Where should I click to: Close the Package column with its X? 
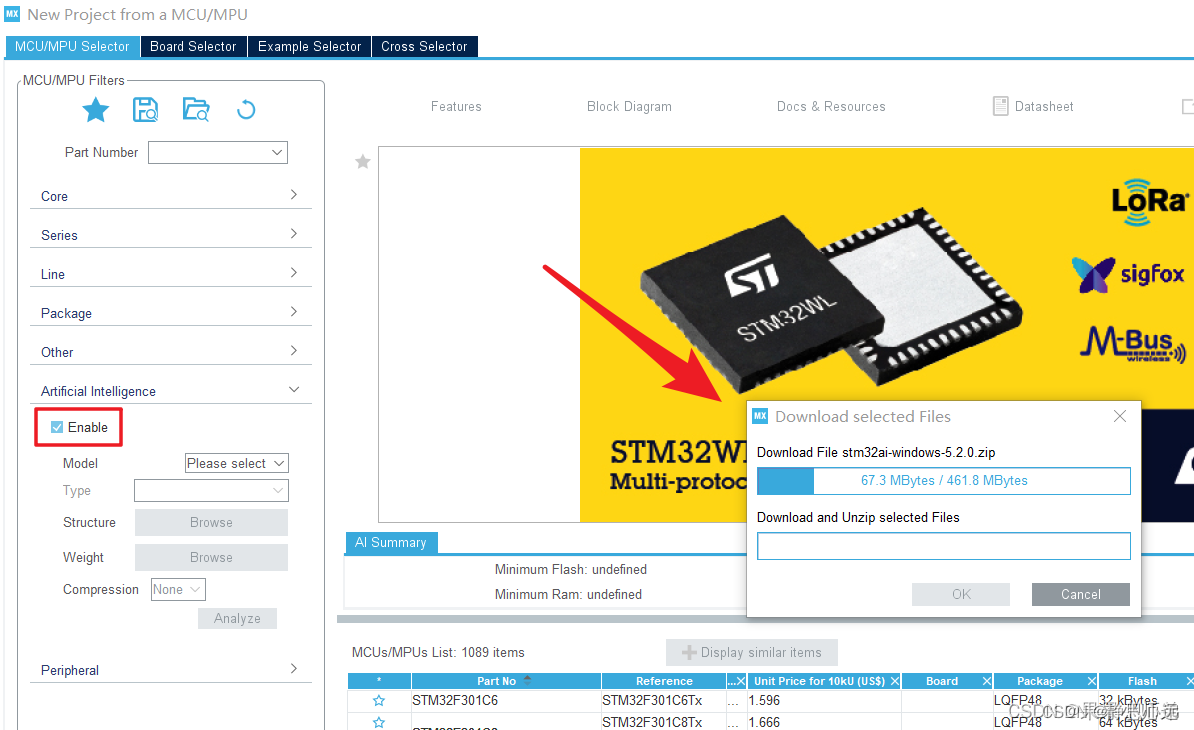tap(1092, 681)
